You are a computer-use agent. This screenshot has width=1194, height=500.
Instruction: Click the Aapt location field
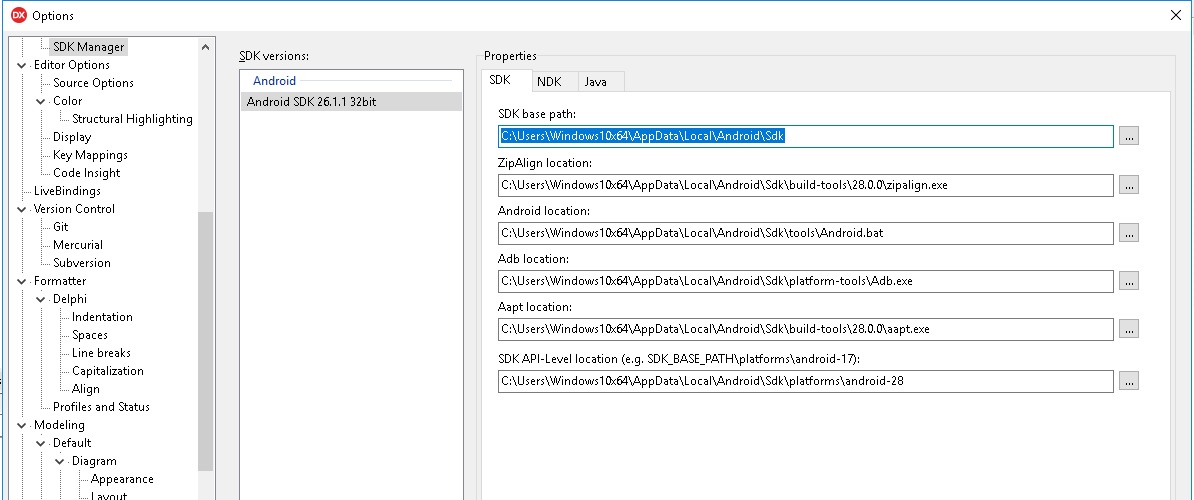click(x=806, y=329)
